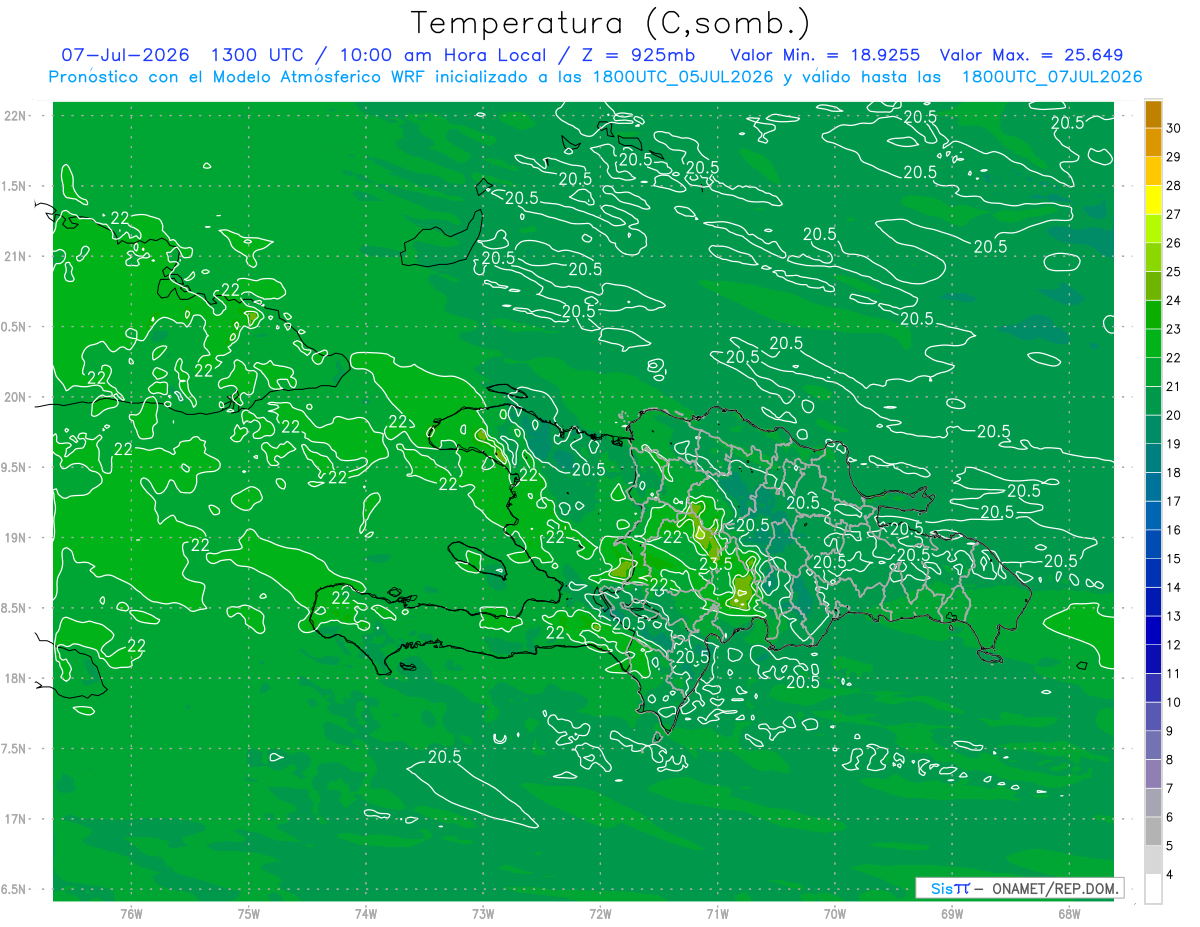Click the '9' color scale label

[1169, 731]
